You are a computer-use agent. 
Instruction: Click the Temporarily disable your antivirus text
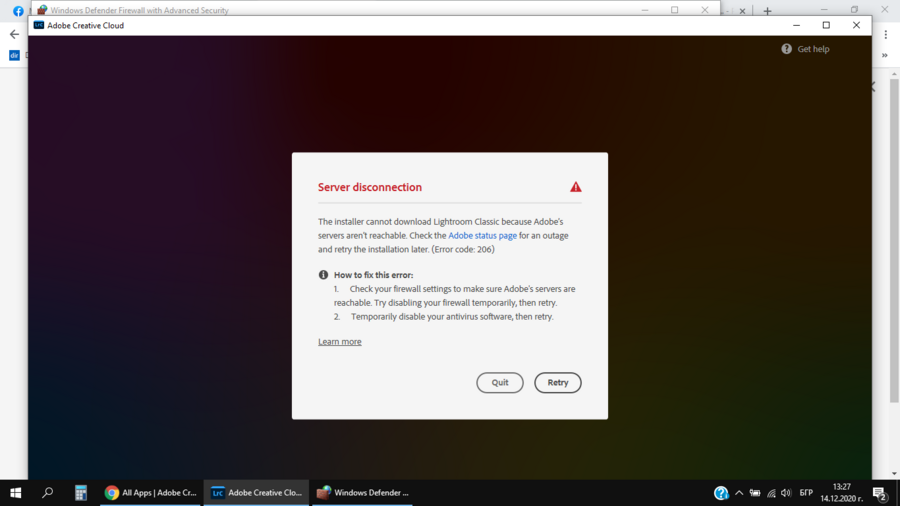452,317
